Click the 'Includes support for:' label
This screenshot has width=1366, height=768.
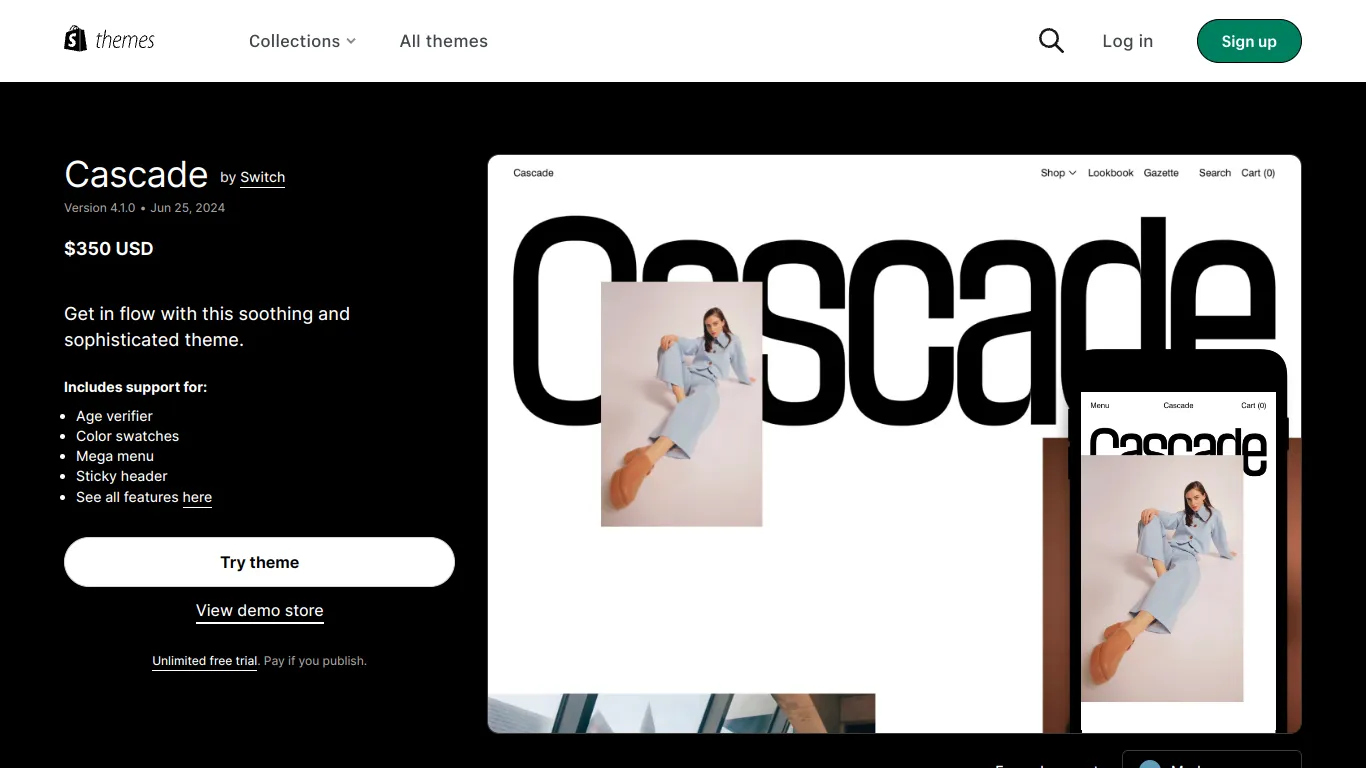pyautogui.click(x=136, y=387)
